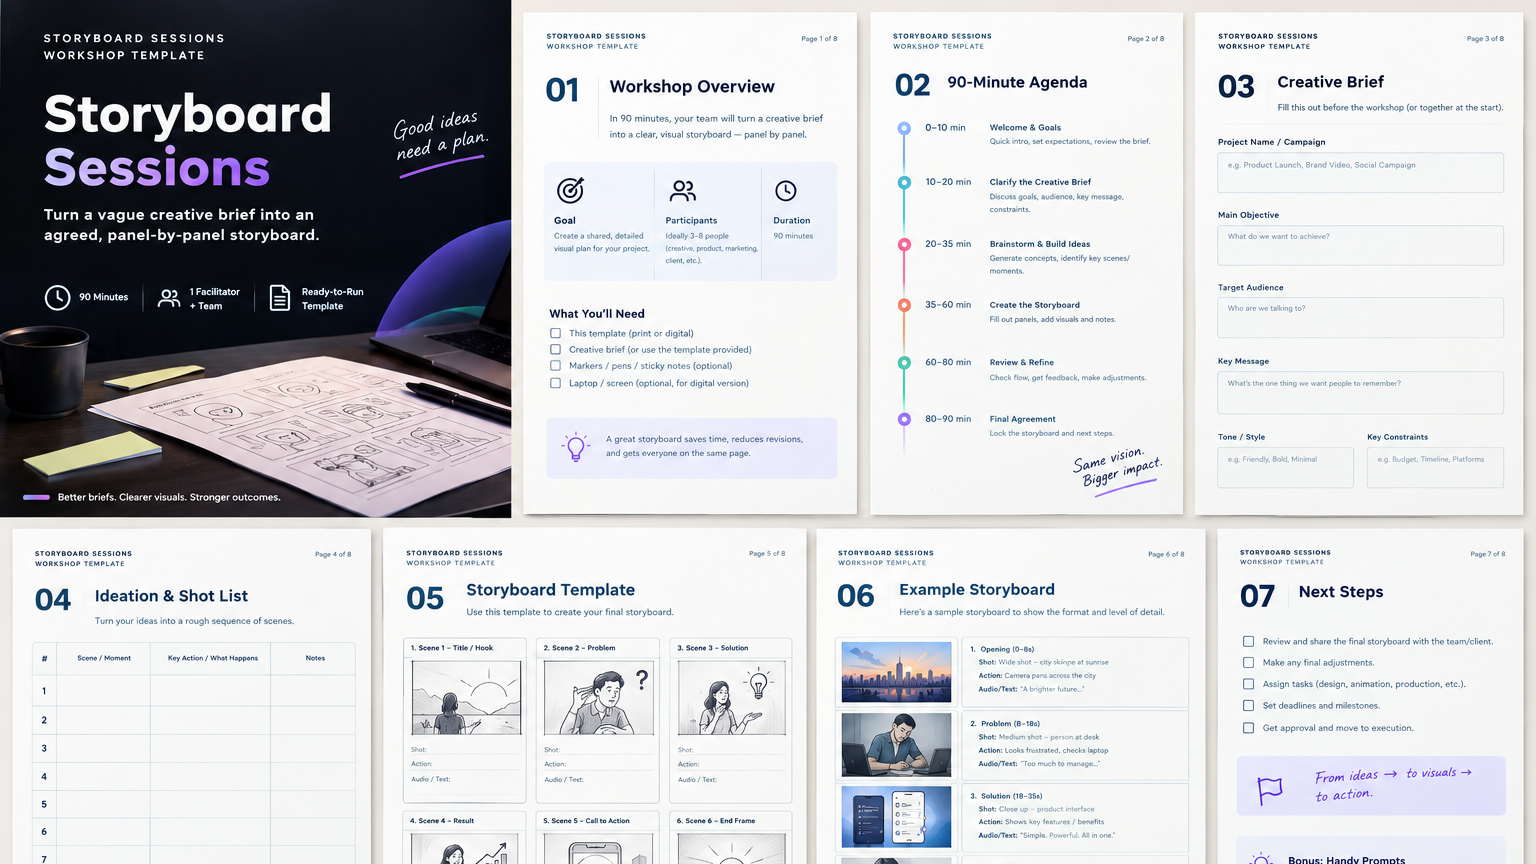Click the 'Scene / Moment' column header
Viewport: 1536px width, 864px height.
click(x=104, y=658)
